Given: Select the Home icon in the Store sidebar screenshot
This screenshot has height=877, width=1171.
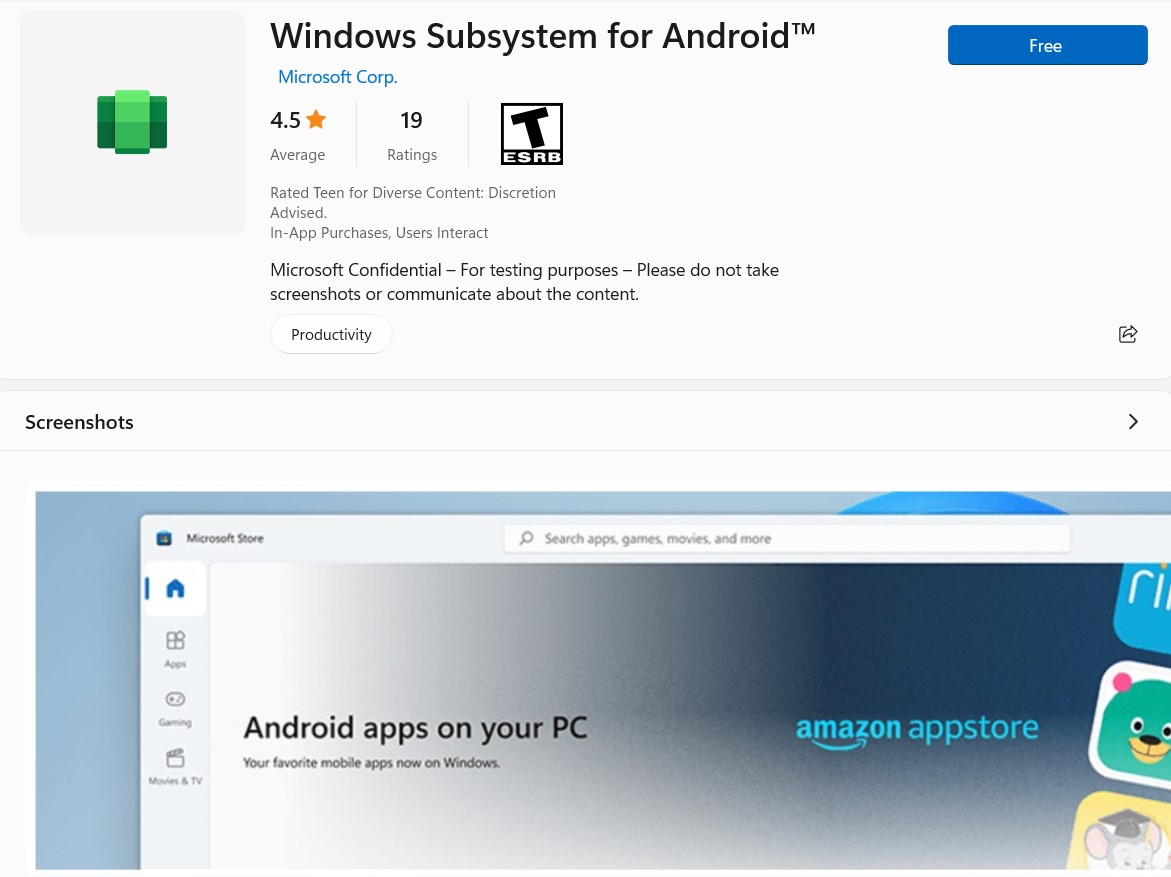Looking at the screenshot, I should [x=175, y=589].
